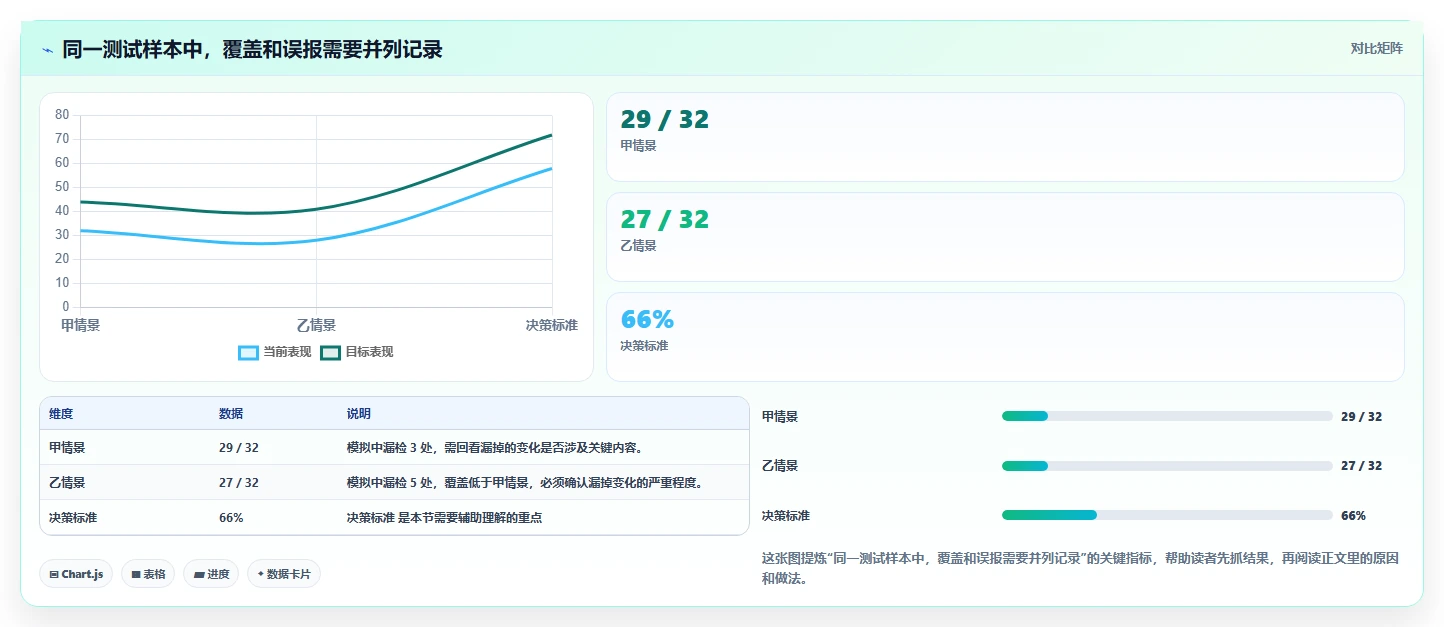Click the 乙情景 progress bar
Screen dimensions: 1444x627
(x=1167, y=466)
